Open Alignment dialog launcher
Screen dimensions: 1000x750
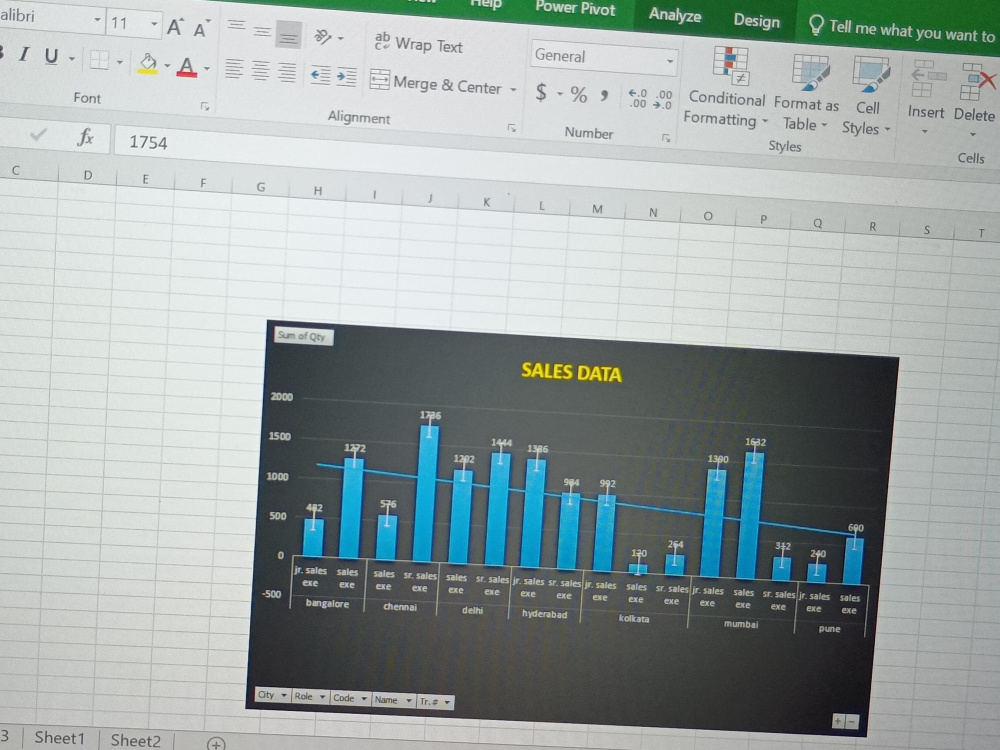511,128
